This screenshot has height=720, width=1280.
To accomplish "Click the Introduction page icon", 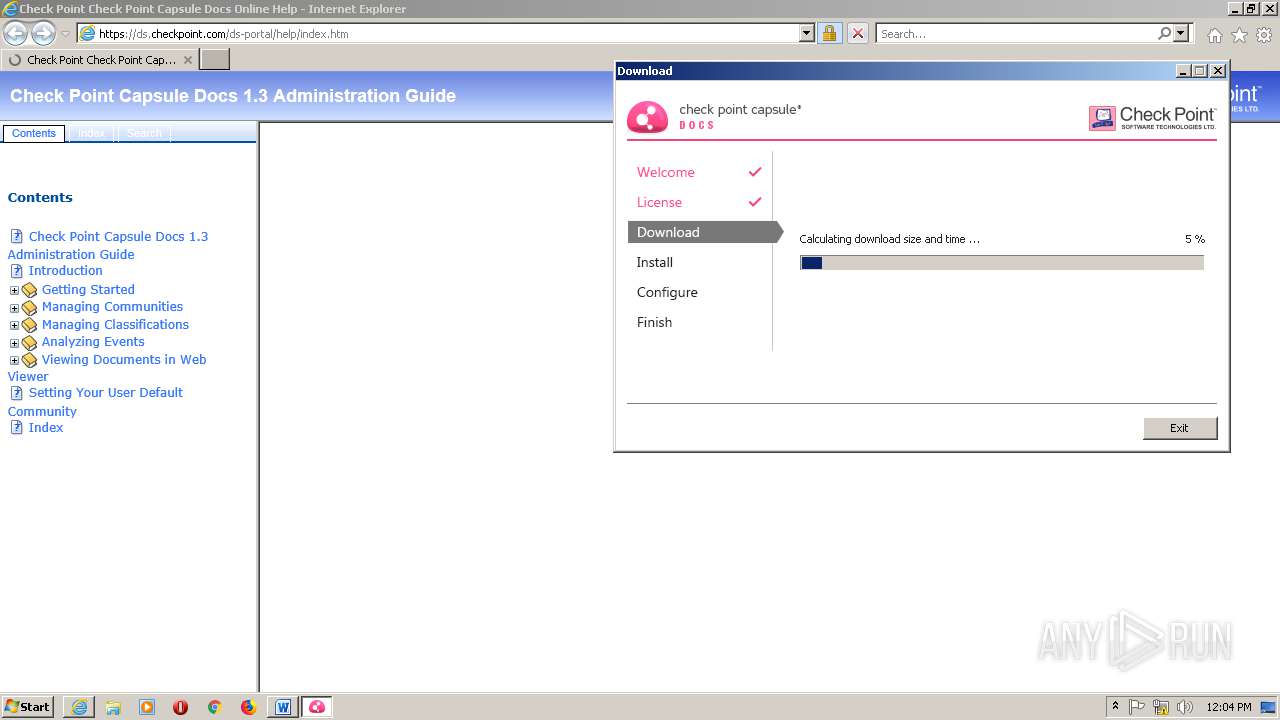I will pos(16,271).
